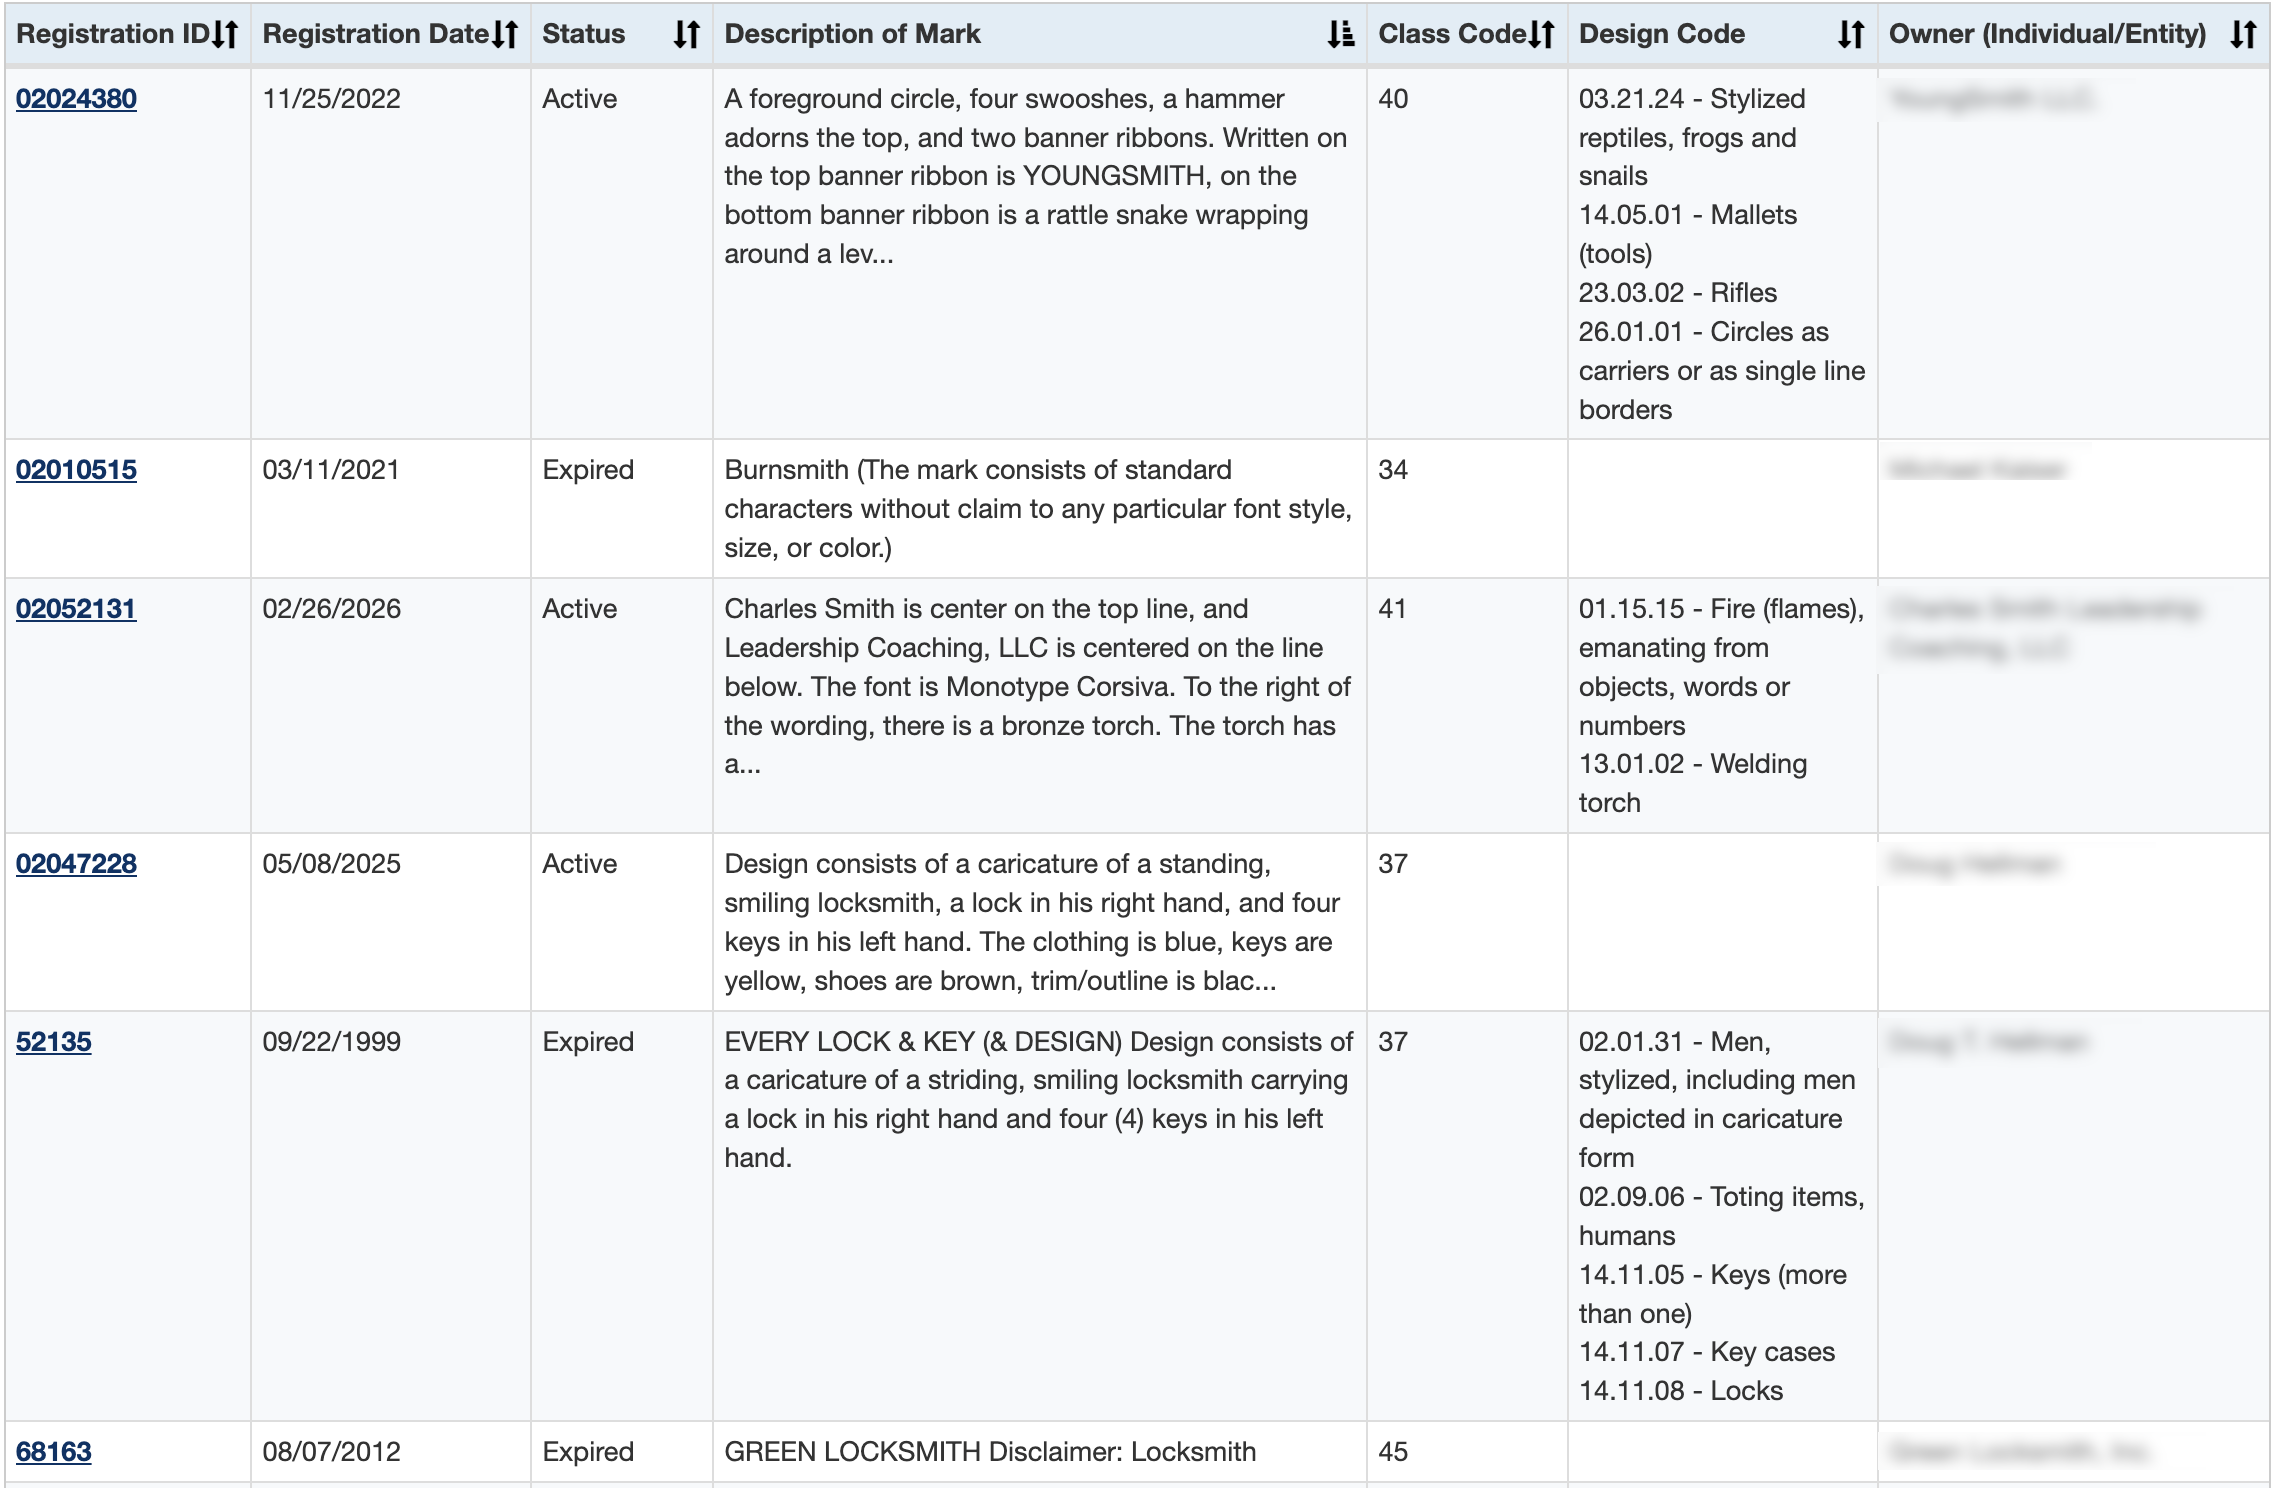Click class code 45
The image size is (2274, 1488).
tap(1393, 1452)
